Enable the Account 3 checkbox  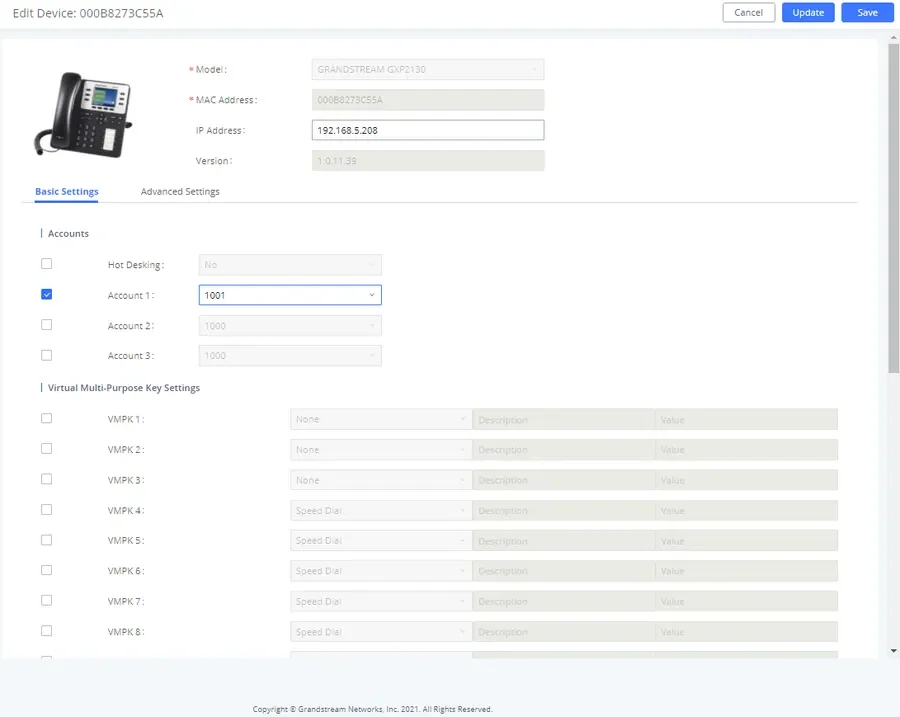46,355
